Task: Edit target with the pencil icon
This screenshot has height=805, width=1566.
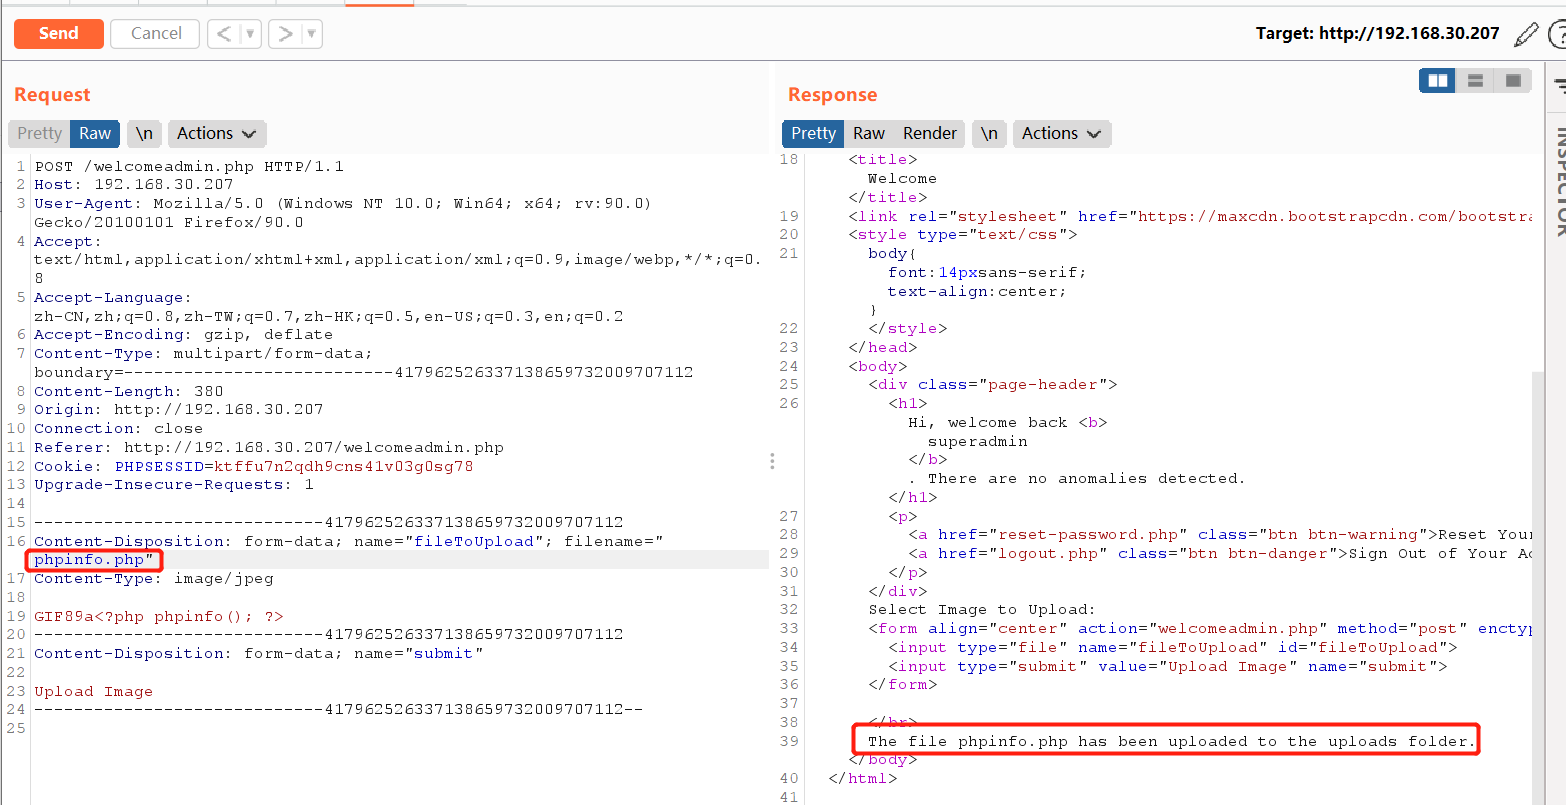Action: pyautogui.click(x=1526, y=34)
